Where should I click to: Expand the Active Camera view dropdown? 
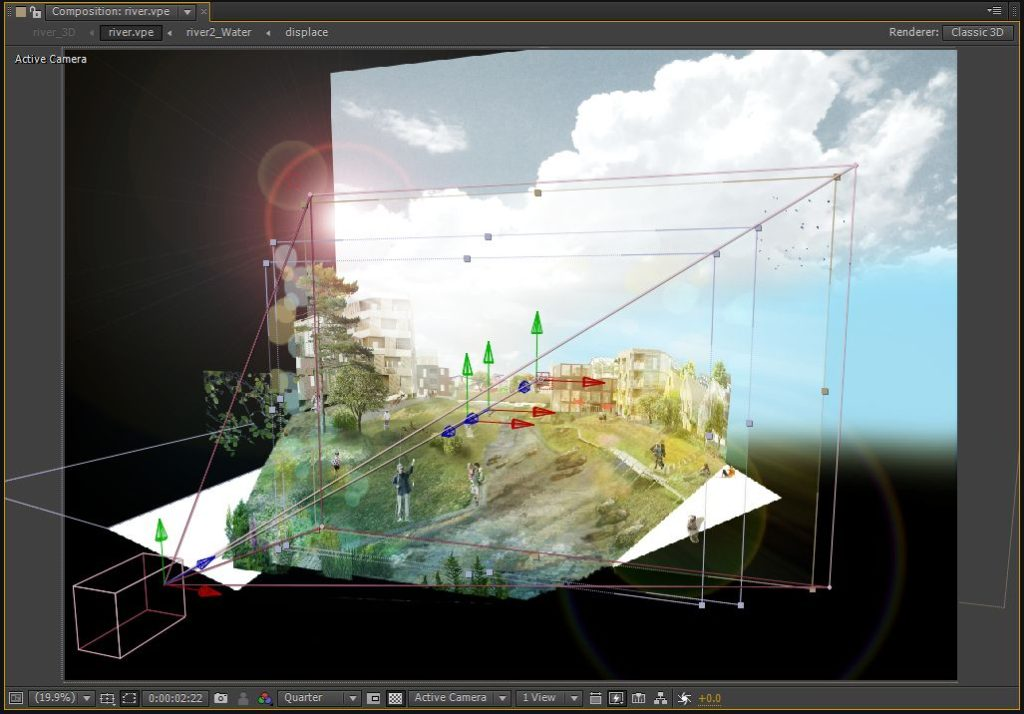click(x=460, y=698)
